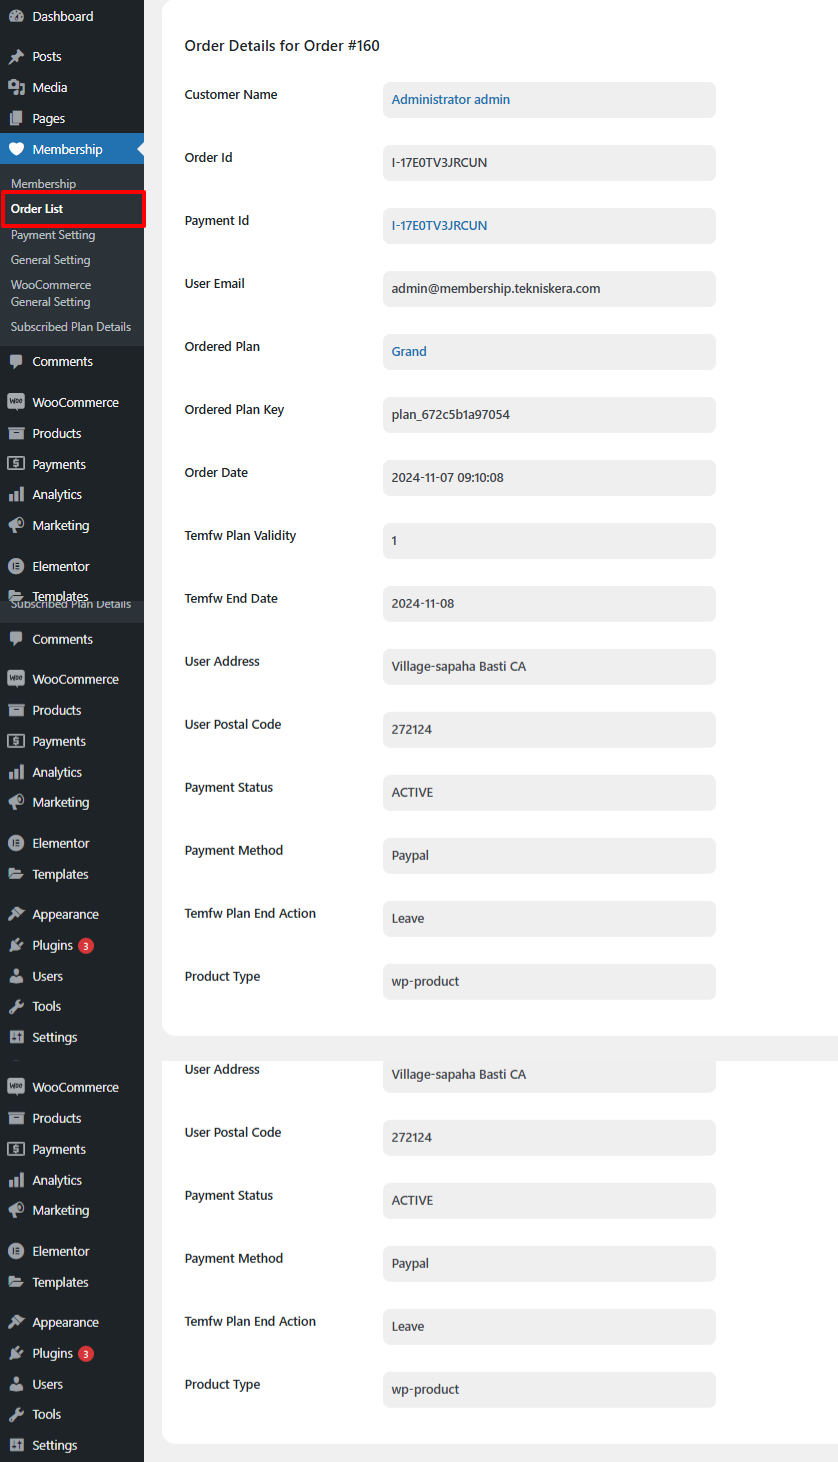Click the Pages icon in sidebar
Viewport: 838px width, 1462px height.
click(x=16, y=119)
